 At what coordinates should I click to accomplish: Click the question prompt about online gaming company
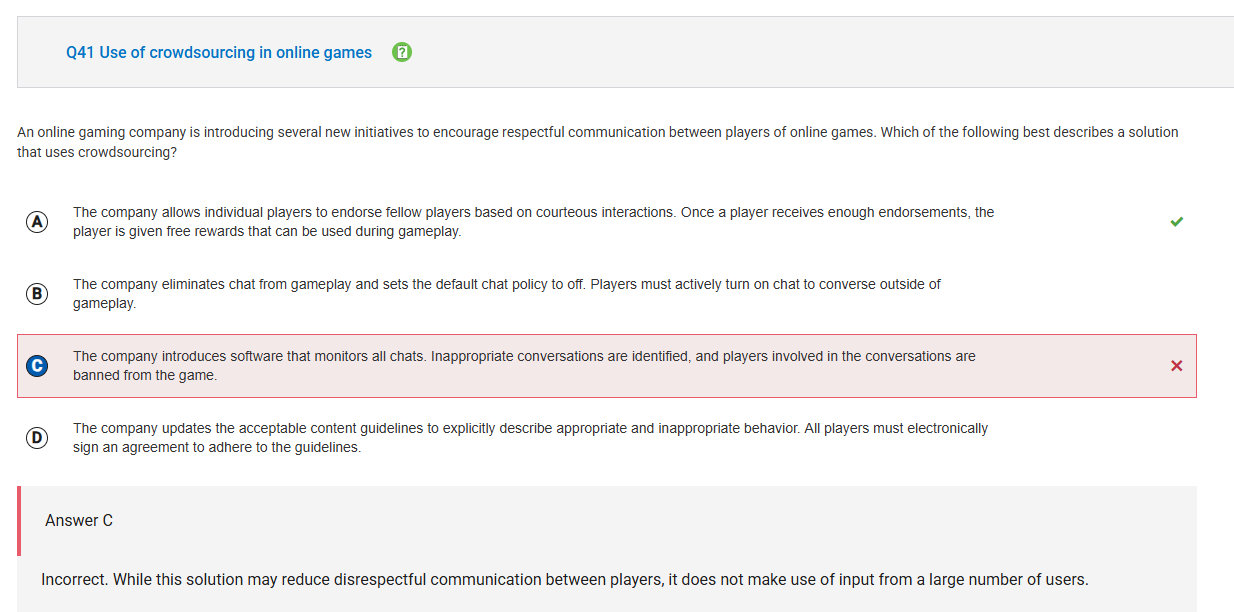[597, 142]
